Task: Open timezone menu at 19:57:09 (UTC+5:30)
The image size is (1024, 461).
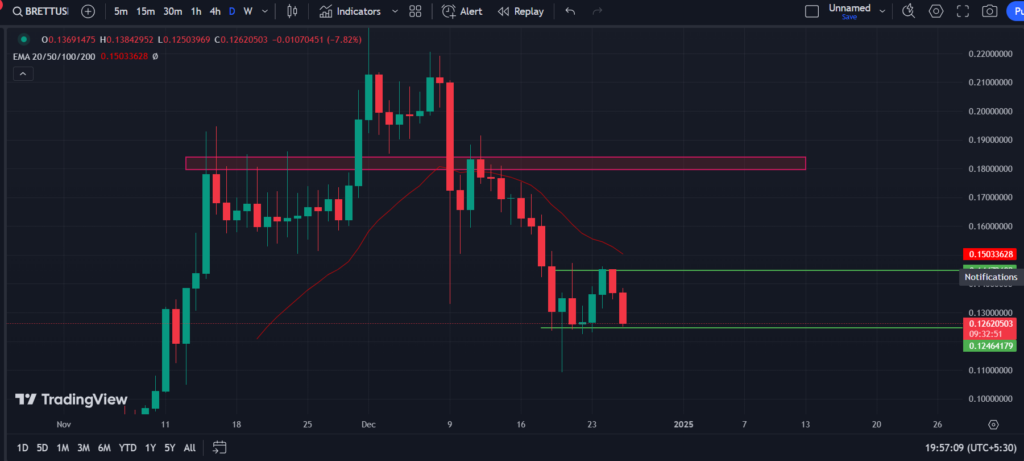Action: [972, 448]
